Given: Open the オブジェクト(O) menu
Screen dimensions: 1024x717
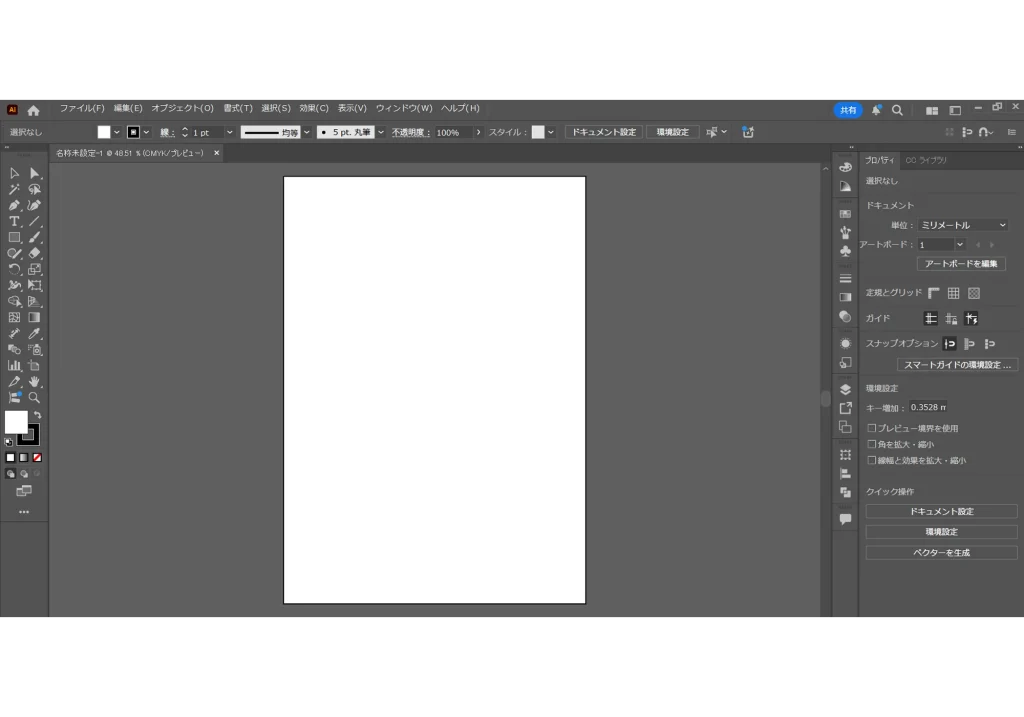Looking at the screenshot, I should (182, 108).
